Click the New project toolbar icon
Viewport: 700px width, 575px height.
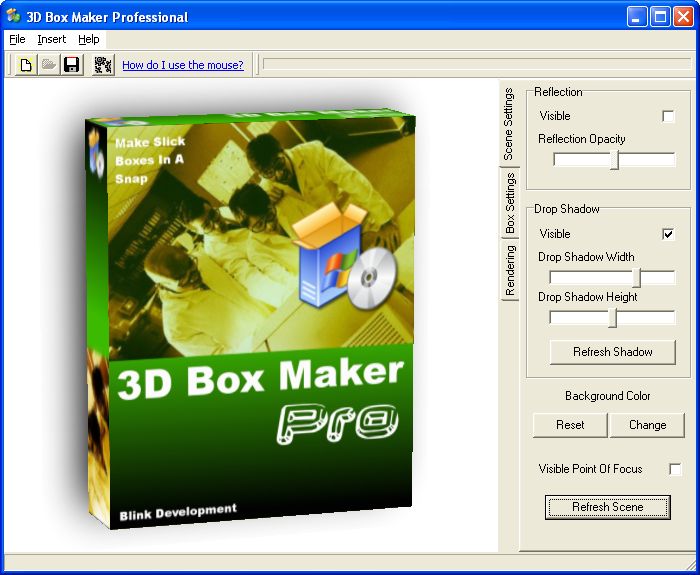27,65
